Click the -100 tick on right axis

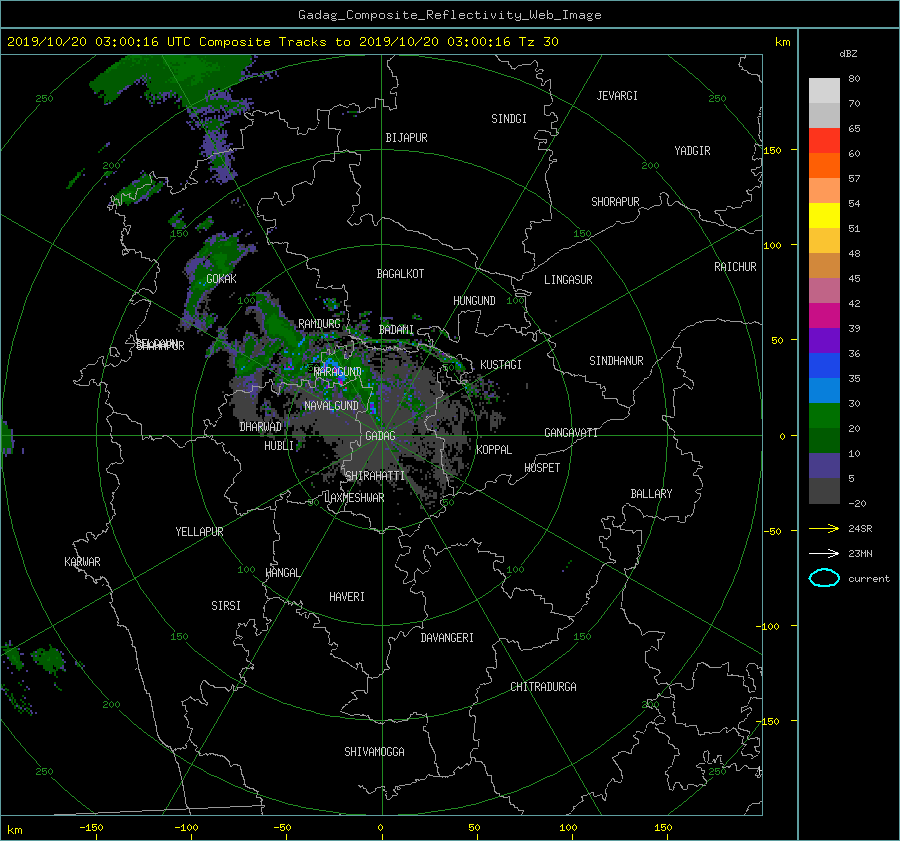(768, 626)
